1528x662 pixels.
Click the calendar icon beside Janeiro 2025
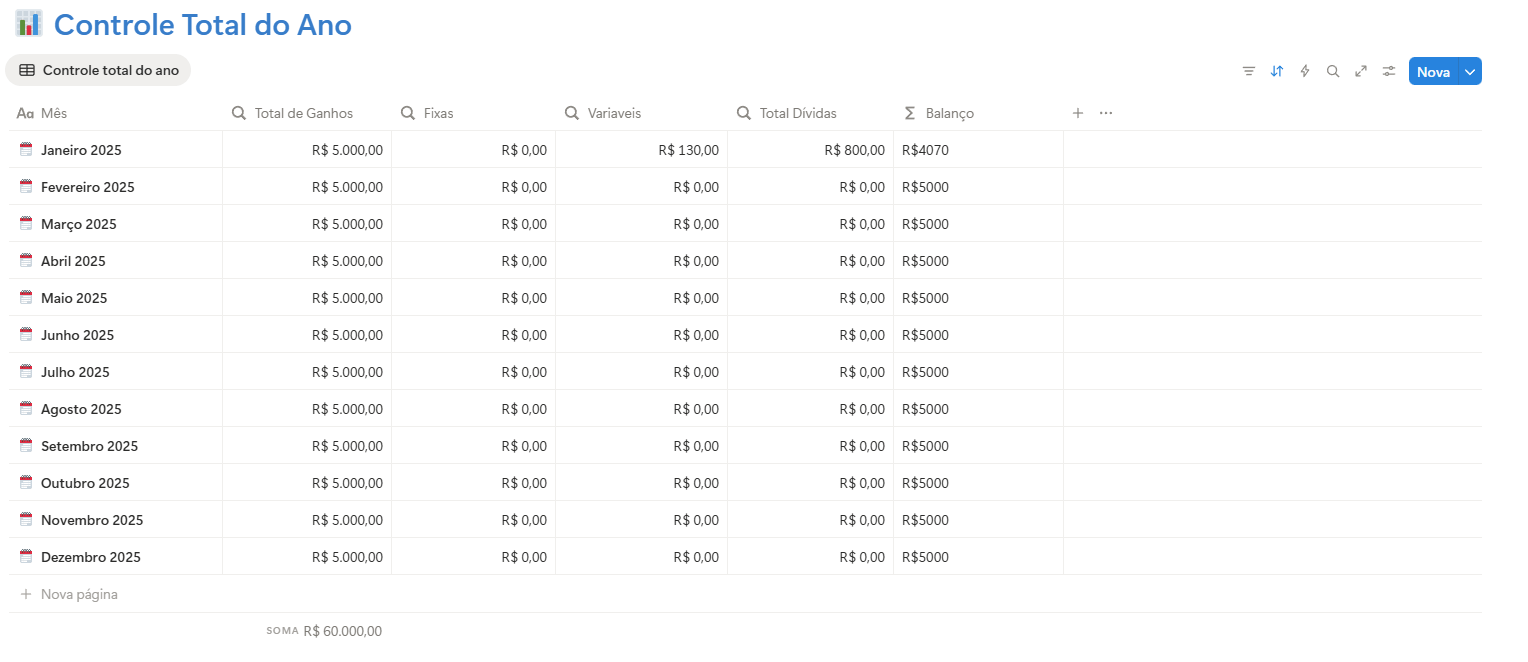(25, 149)
